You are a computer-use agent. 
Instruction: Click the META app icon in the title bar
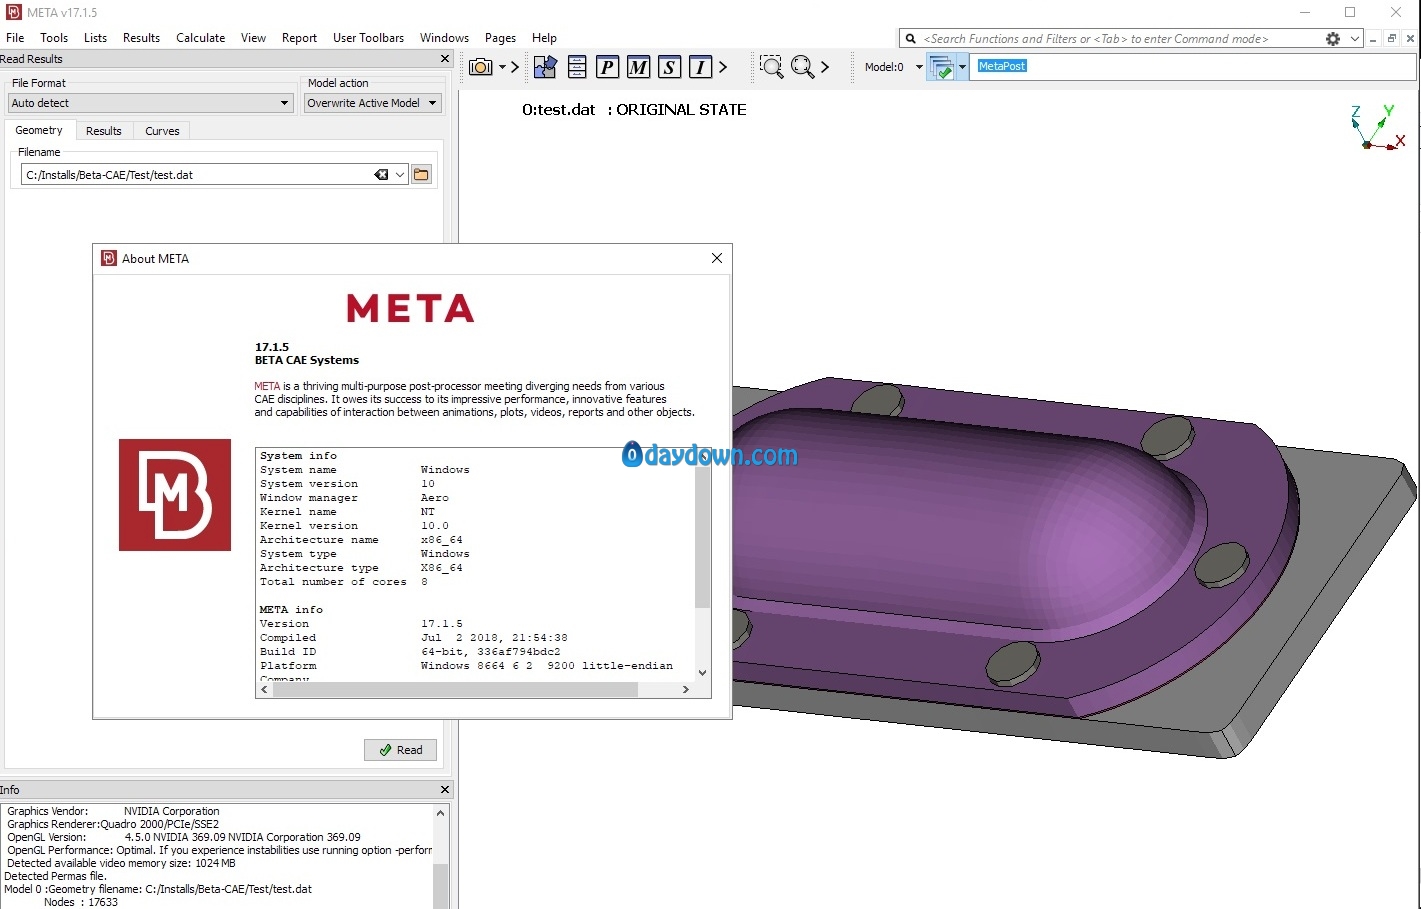coord(14,12)
